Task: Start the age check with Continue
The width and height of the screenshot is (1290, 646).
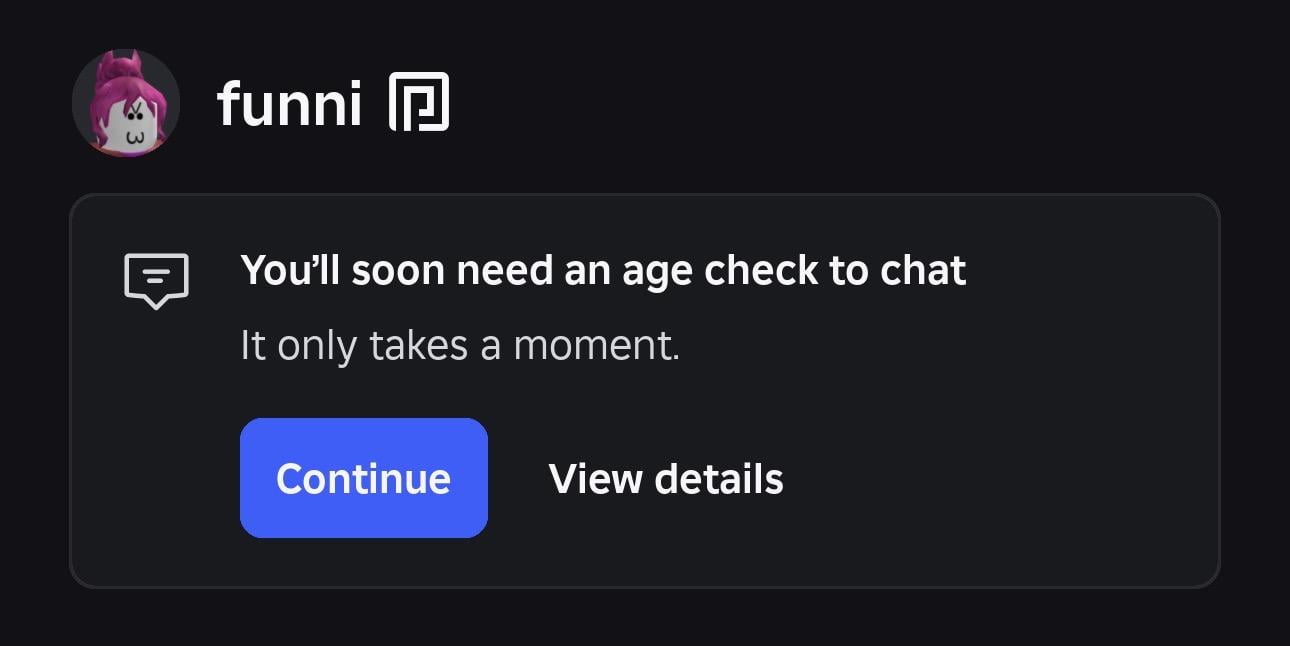Action: 363,478
